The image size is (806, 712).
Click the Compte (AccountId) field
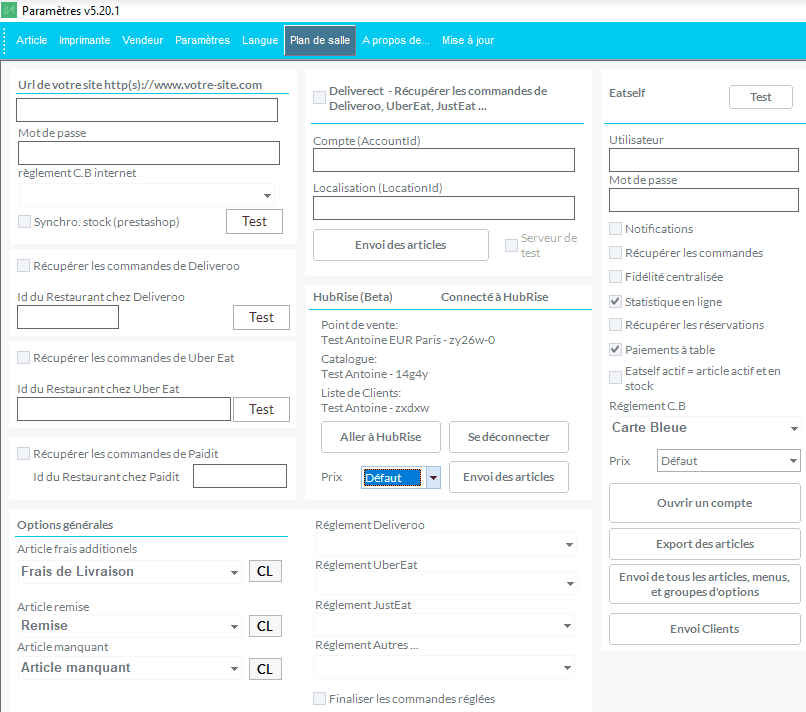click(x=444, y=160)
